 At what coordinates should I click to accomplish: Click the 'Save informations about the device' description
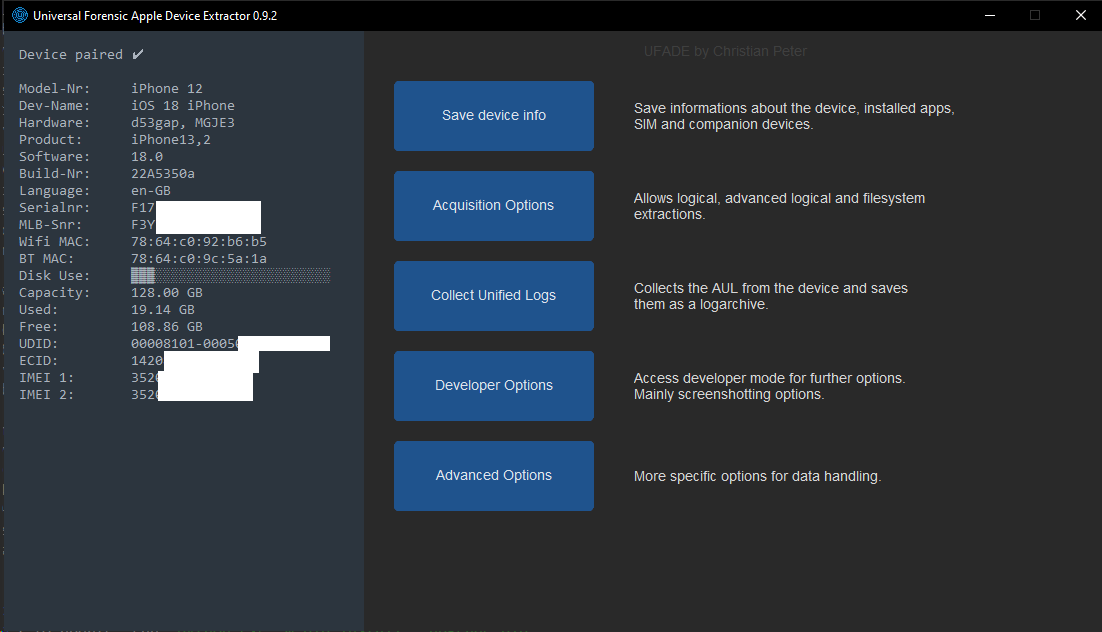tap(794, 116)
